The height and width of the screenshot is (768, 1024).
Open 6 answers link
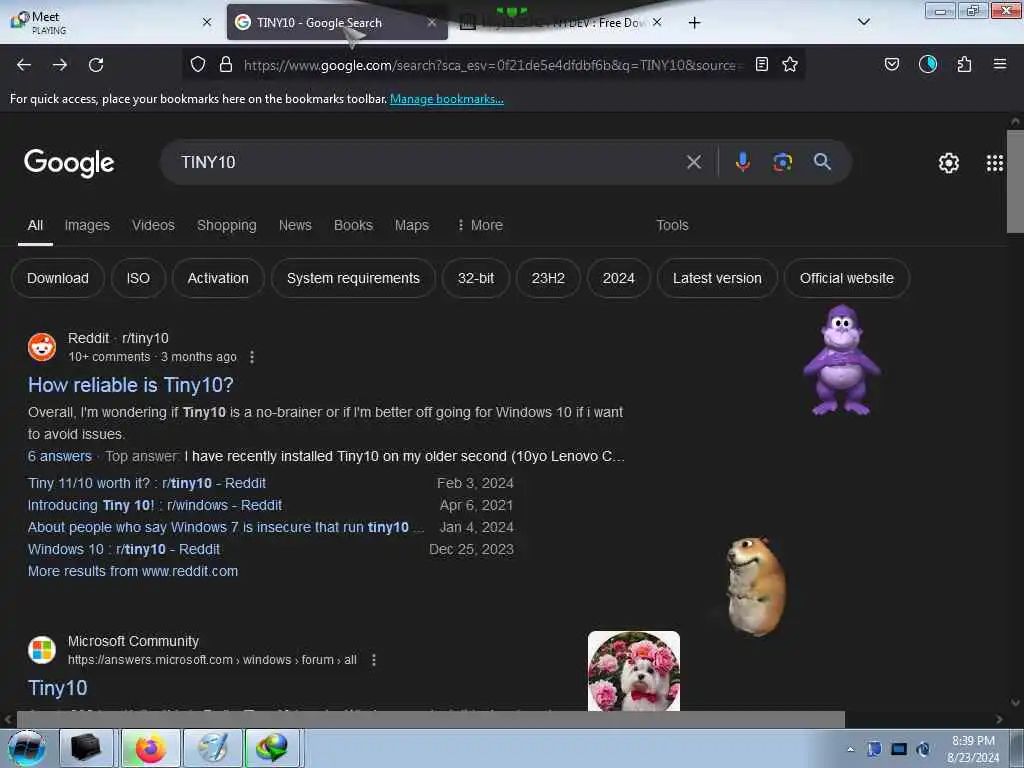pos(59,456)
